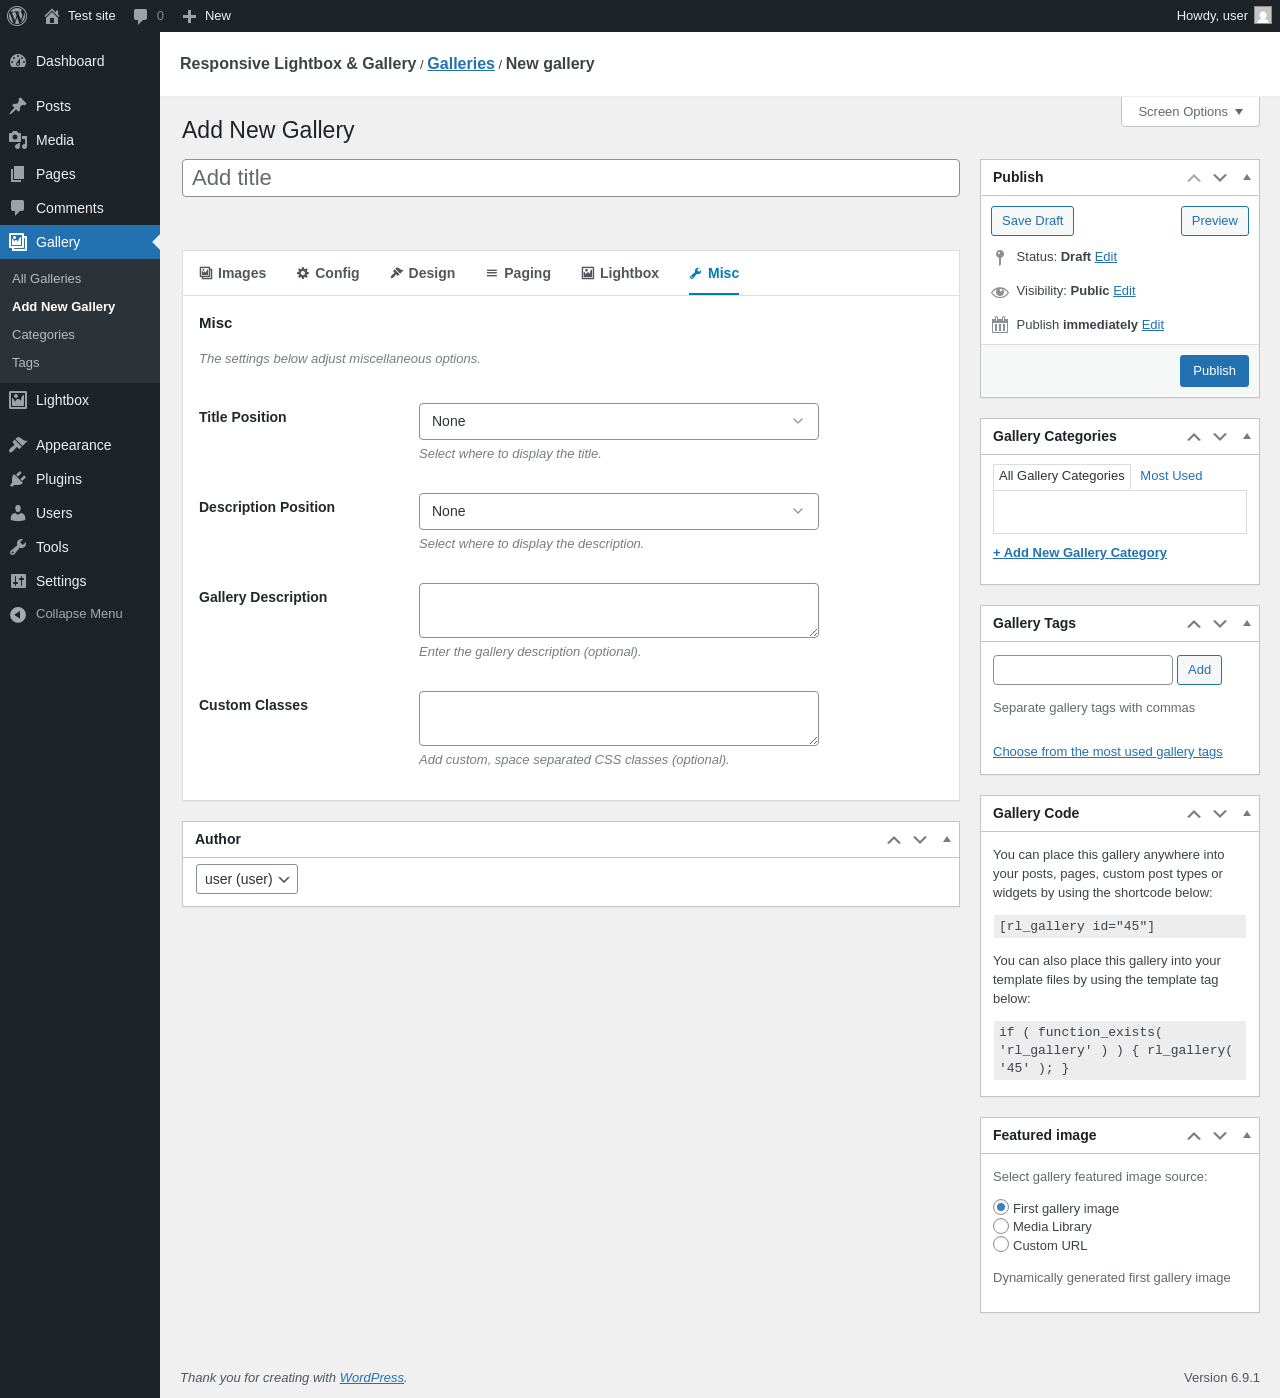Click the Status key icon in Publish
1280x1398 pixels.
[x=1000, y=257]
